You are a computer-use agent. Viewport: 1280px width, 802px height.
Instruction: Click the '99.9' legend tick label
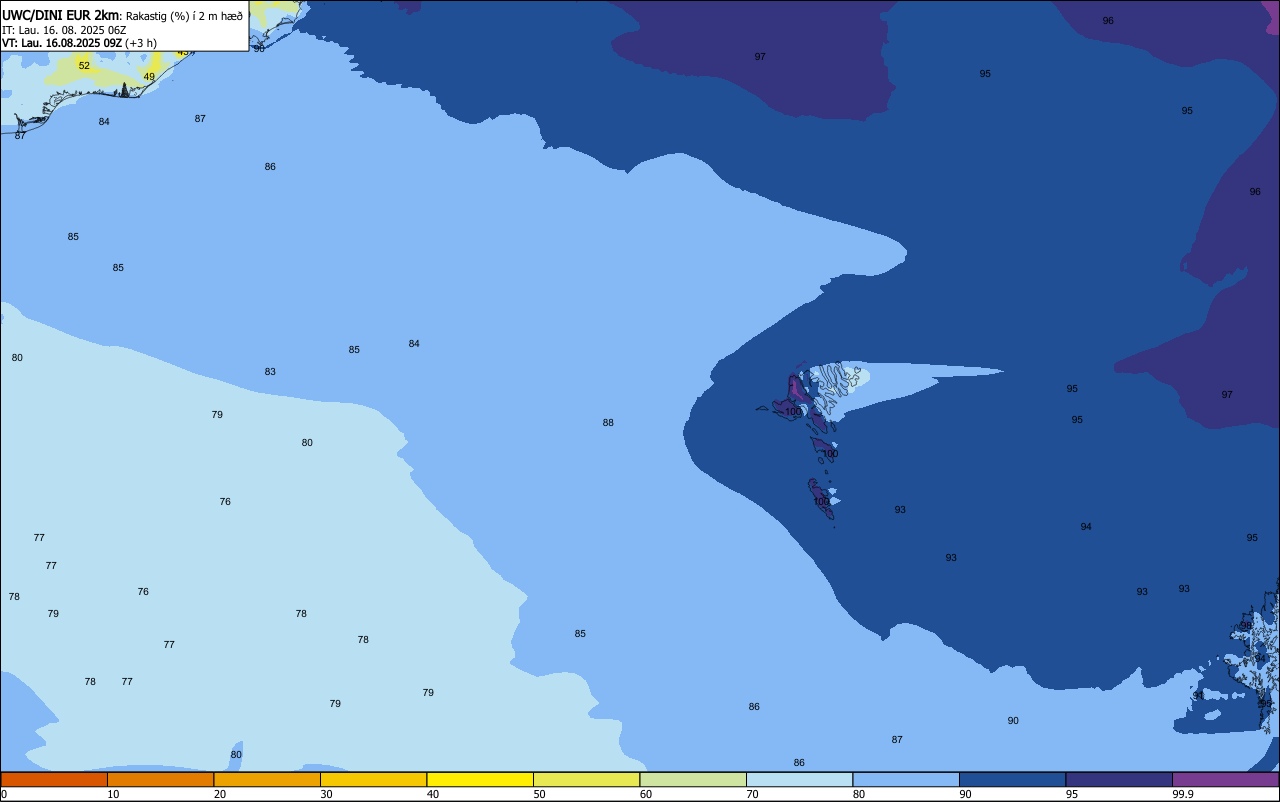(x=1183, y=794)
